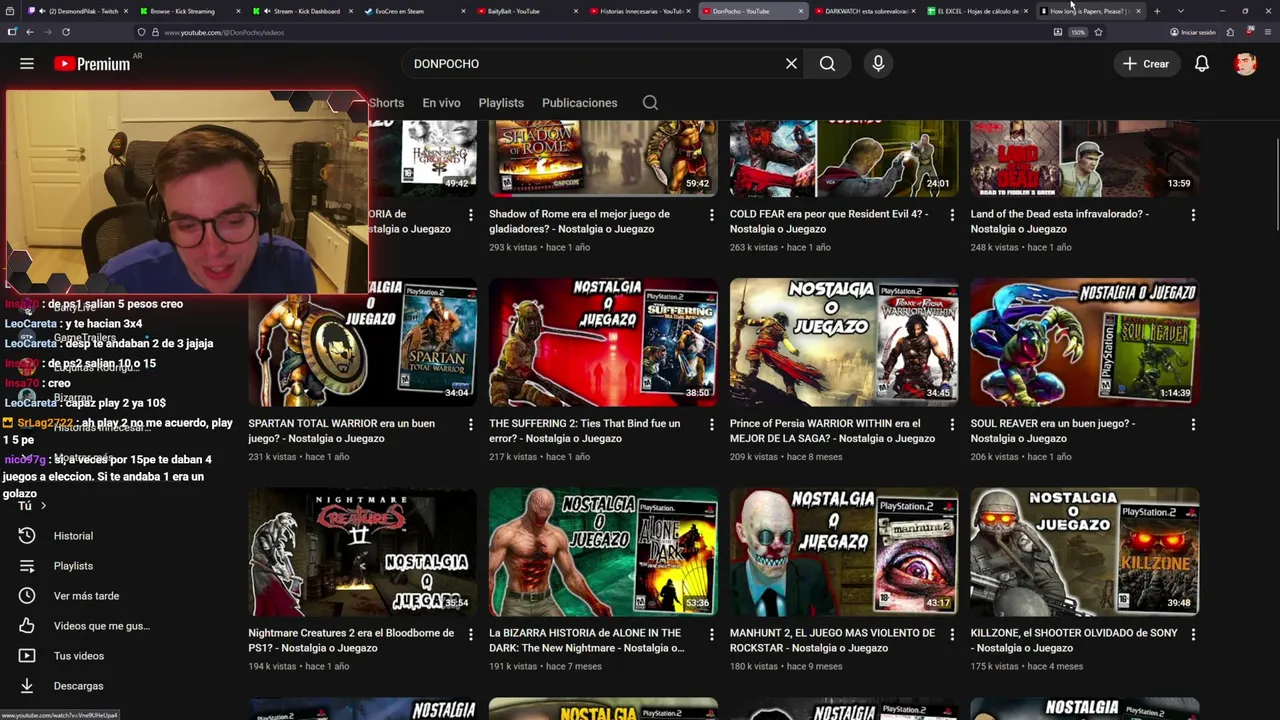Go back with the browser back arrow
The width and height of the screenshot is (1280, 720).
[30, 32]
